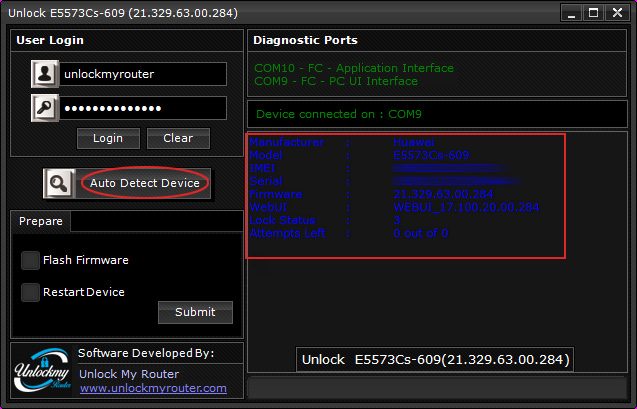This screenshot has height=409, width=637.
Task: Select COM10 - FC - Application Interface line
Action: click(x=354, y=68)
